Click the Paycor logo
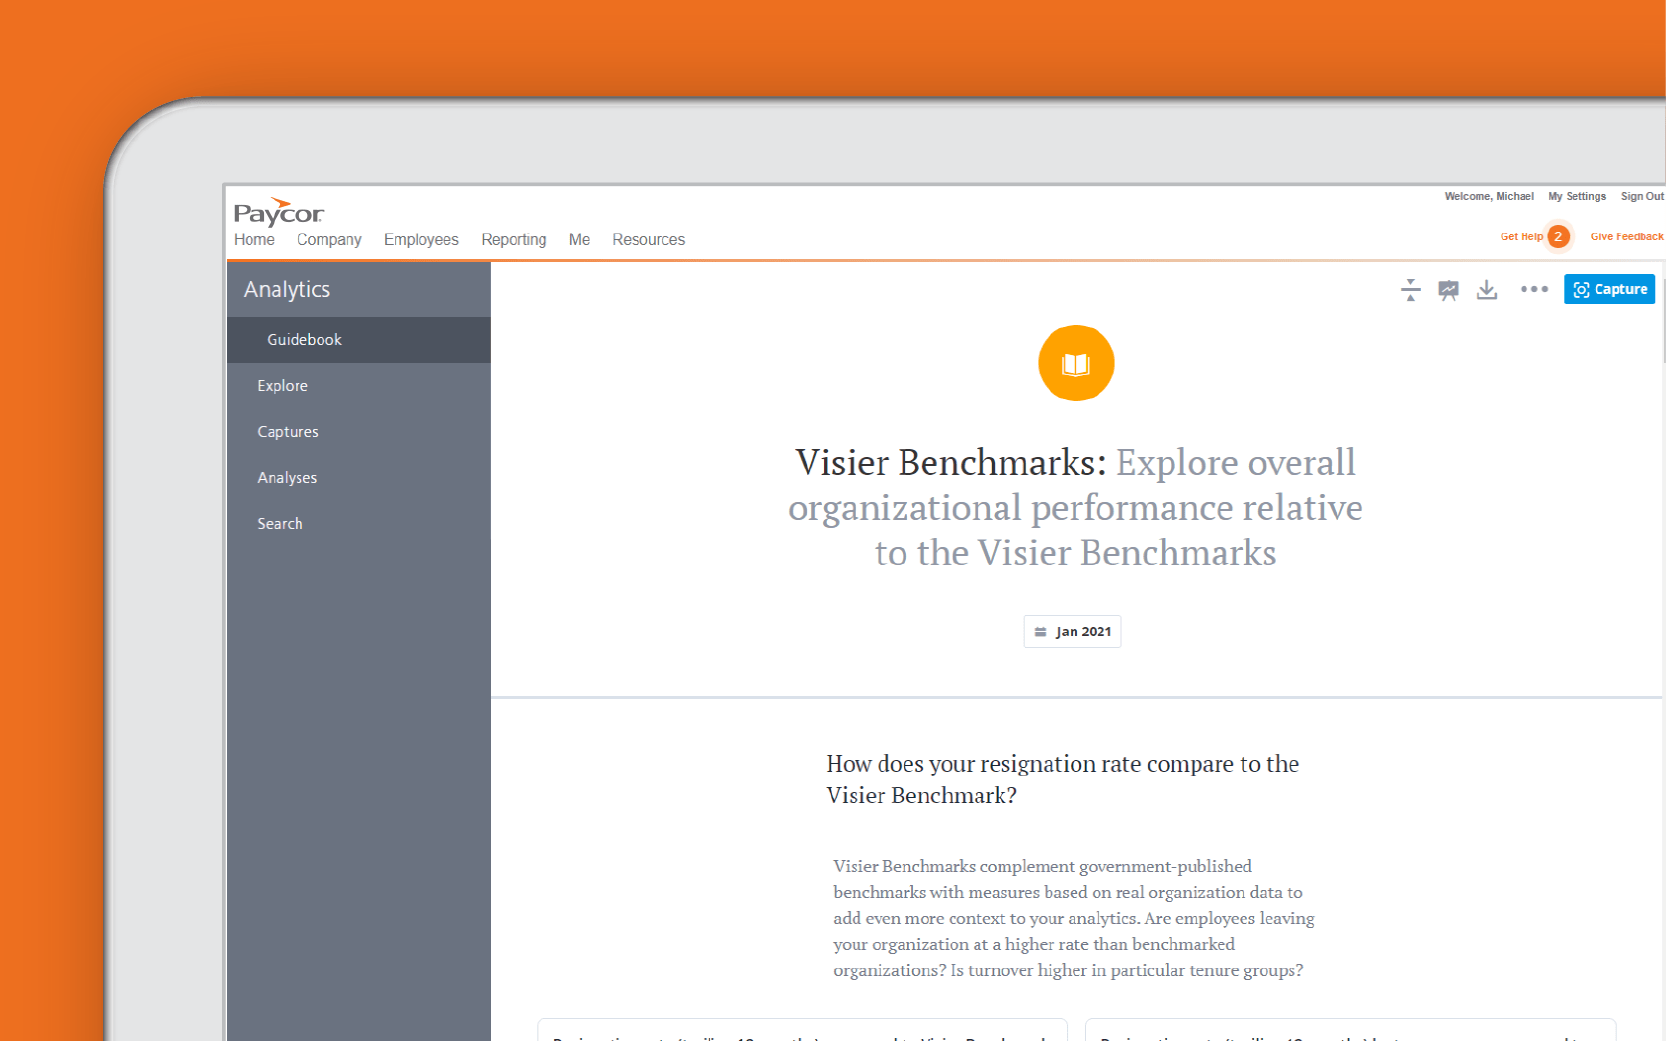 (278, 212)
